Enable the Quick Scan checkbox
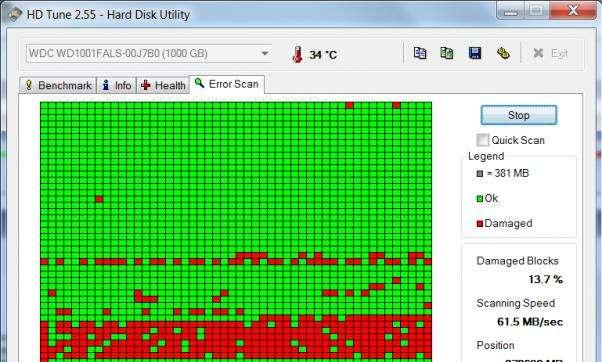The height and width of the screenshot is (362, 602). [x=483, y=140]
